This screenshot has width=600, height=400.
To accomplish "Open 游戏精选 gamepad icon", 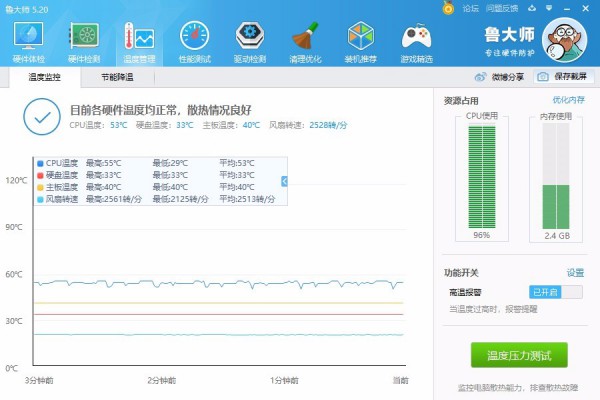I will pyautogui.click(x=416, y=42).
